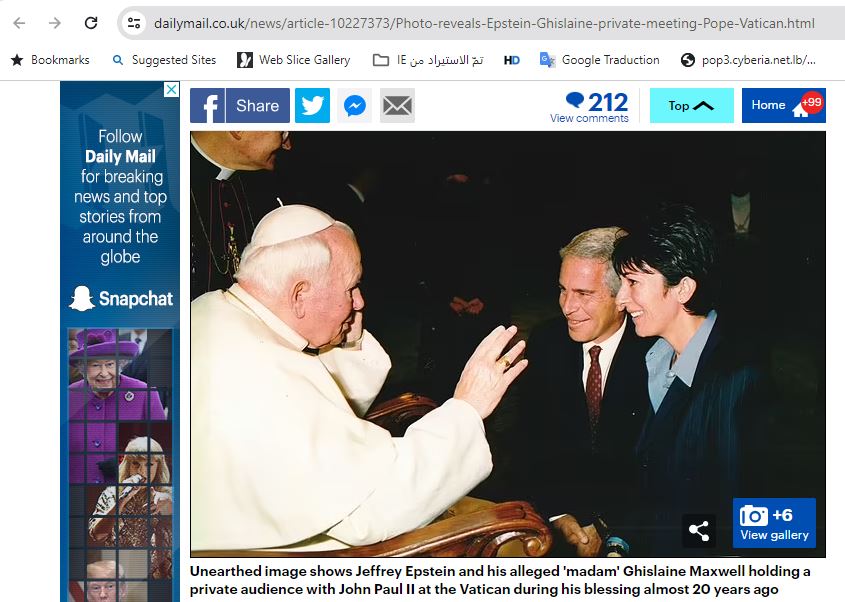Share article on Facebook
The image size is (845, 602).
tap(240, 105)
